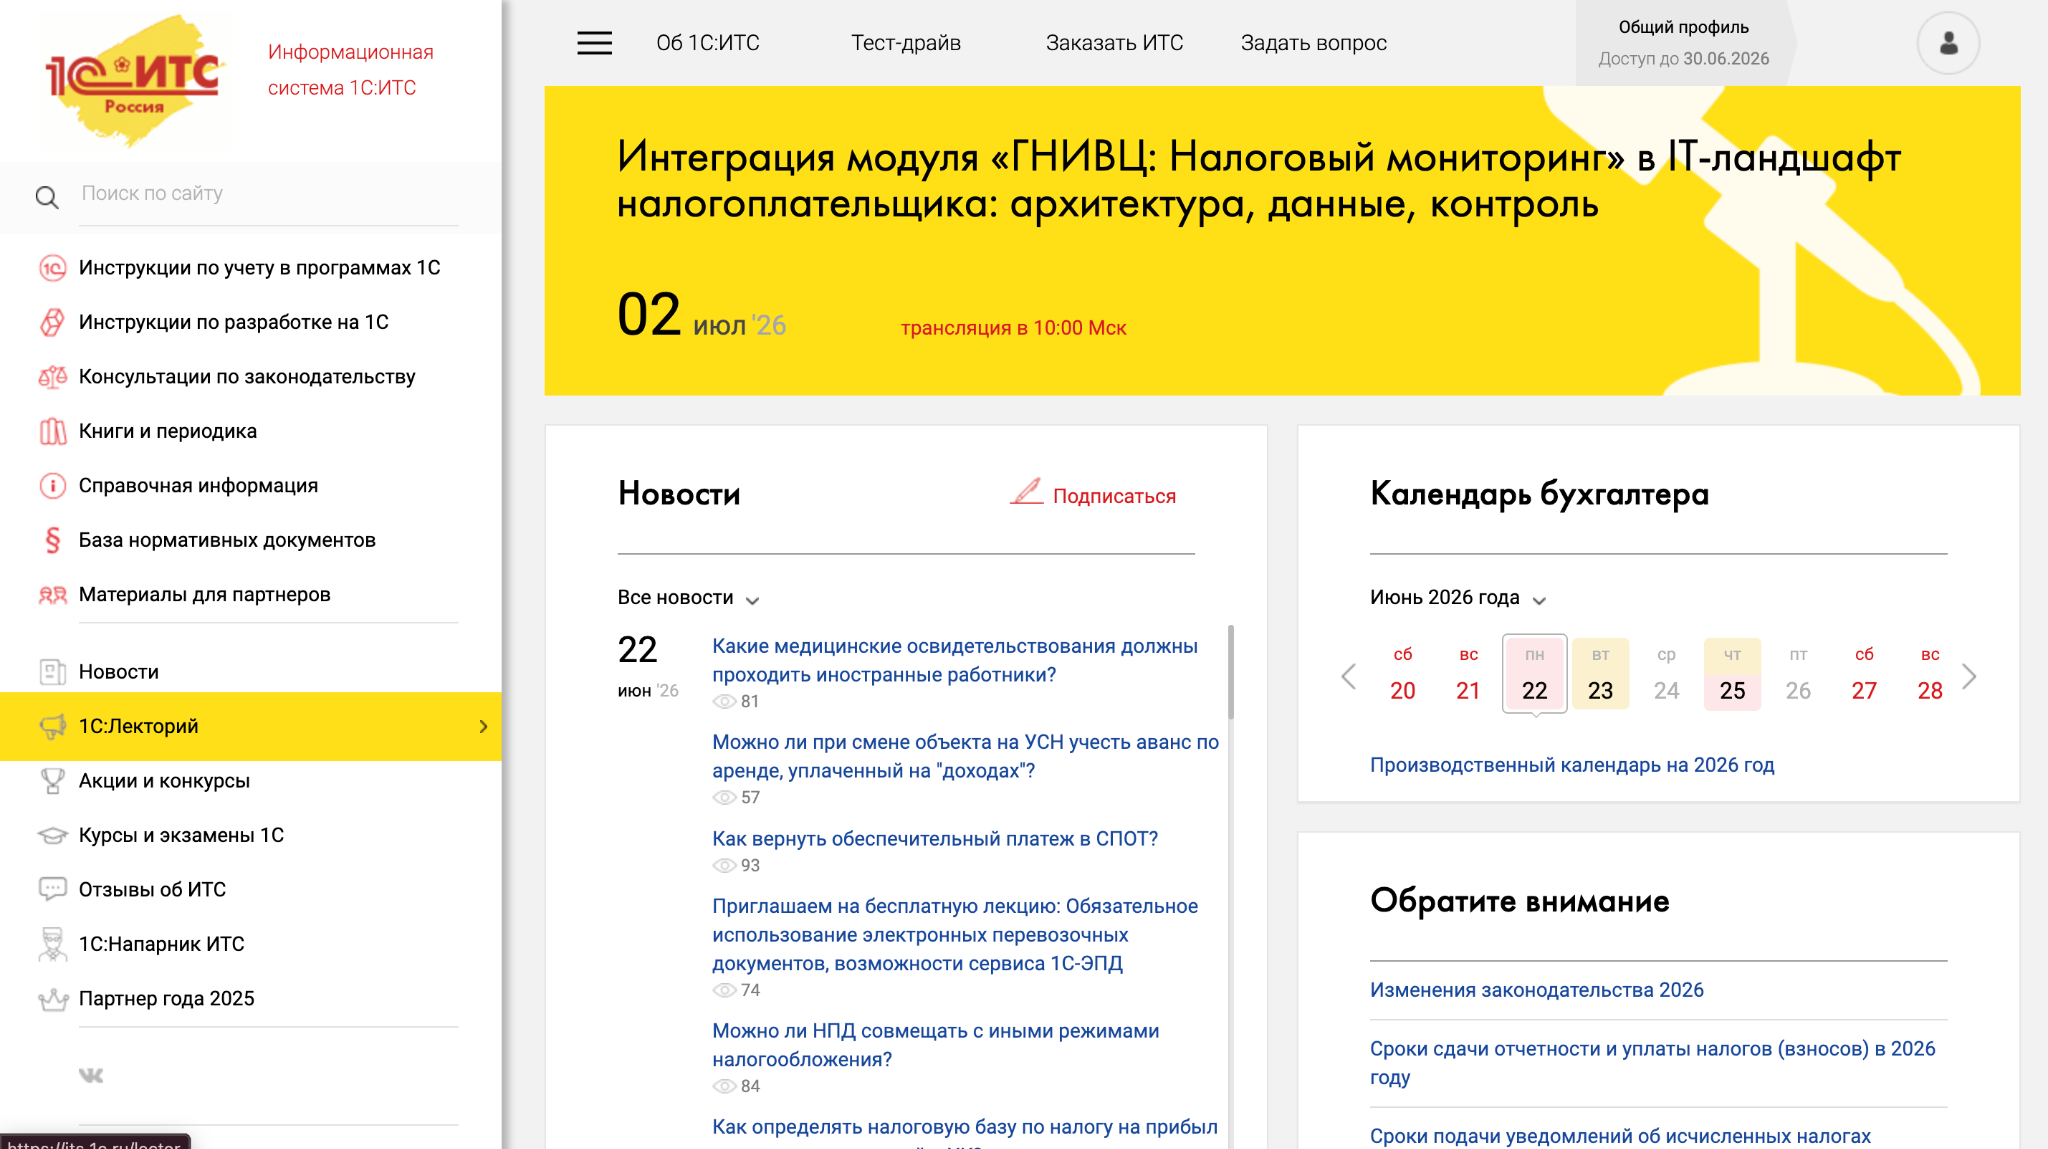Click info icon for Справочная информация
The image size is (2048, 1149).
point(52,486)
